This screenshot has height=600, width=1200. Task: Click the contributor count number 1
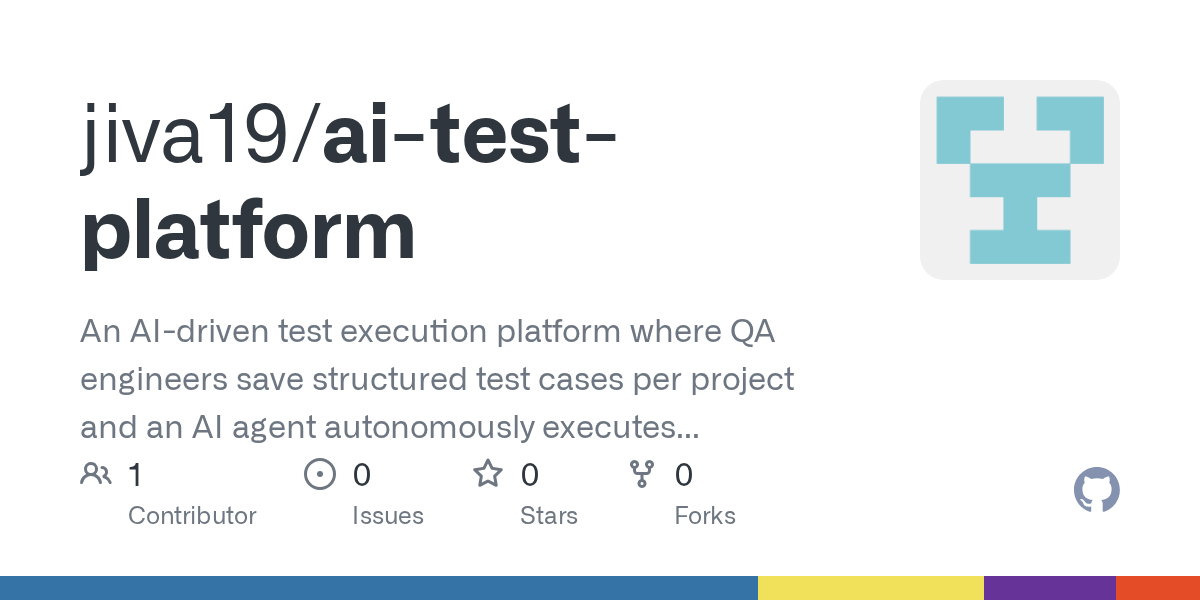(x=135, y=474)
